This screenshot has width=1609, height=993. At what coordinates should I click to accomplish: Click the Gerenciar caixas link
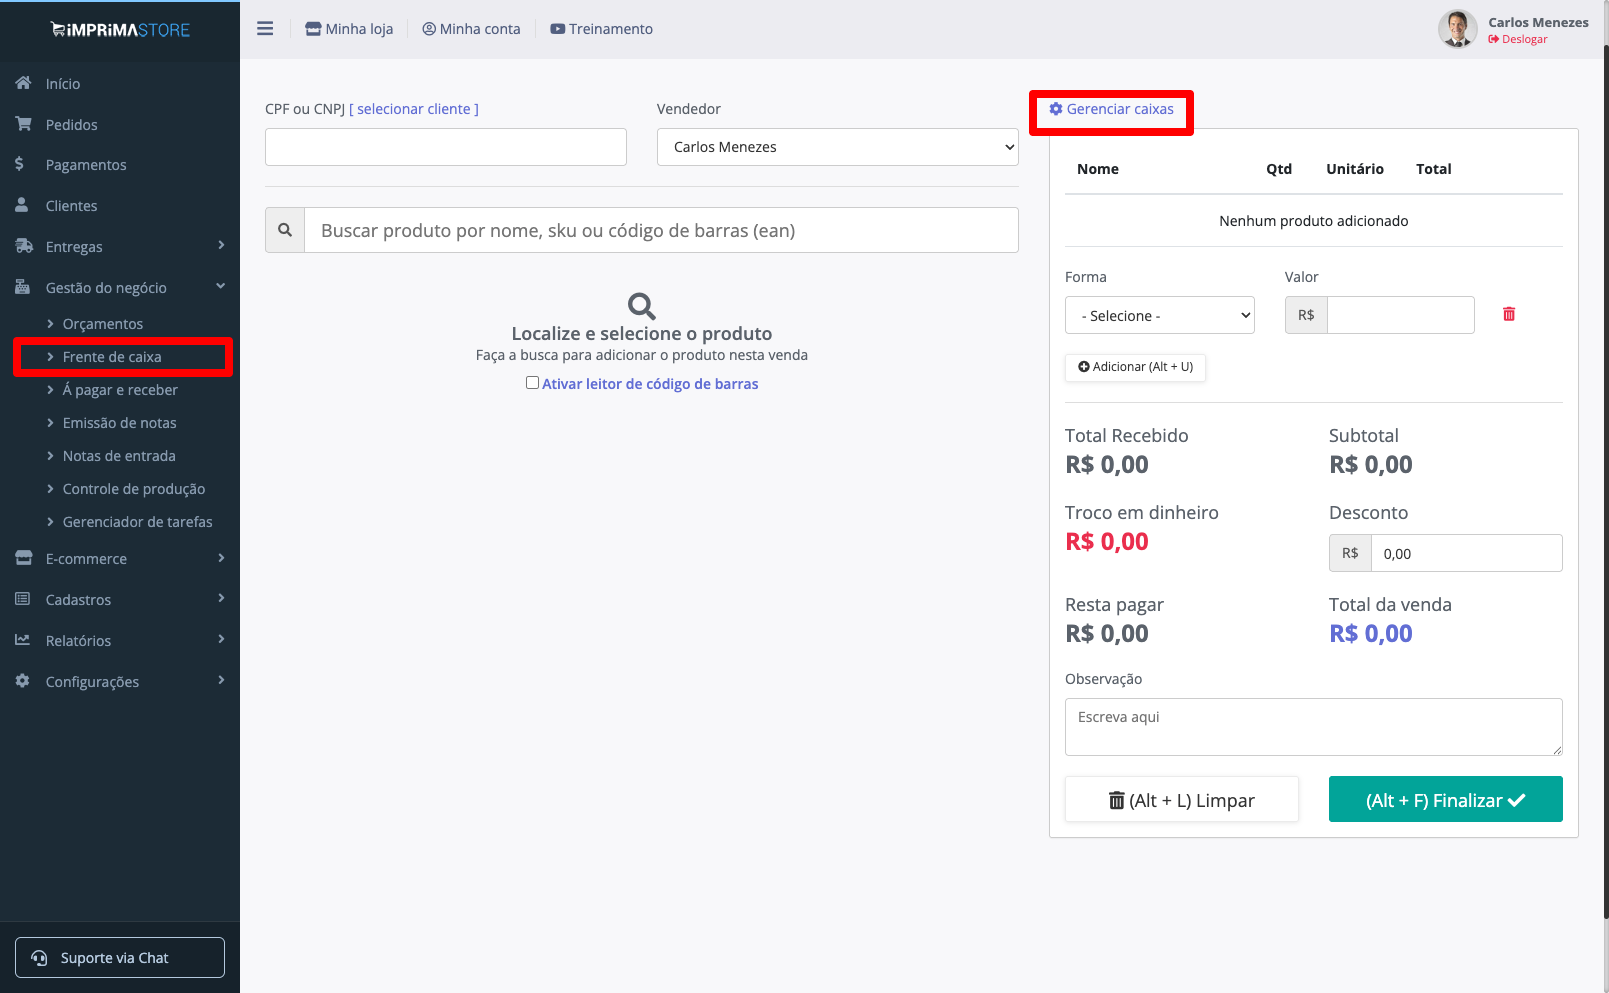tap(1111, 109)
